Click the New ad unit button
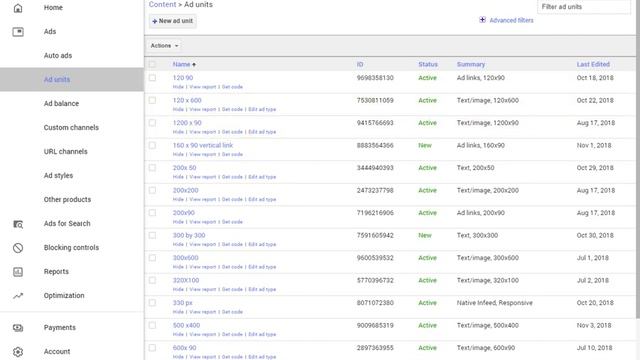The image size is (640, 360). pos(173,21)
